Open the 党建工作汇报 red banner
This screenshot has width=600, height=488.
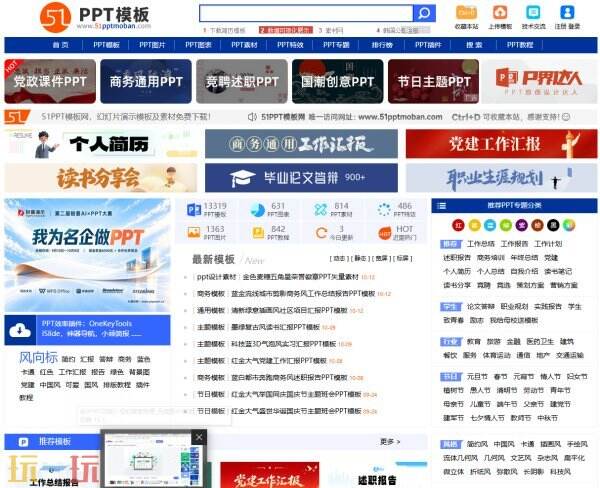[x=501, y=144]
